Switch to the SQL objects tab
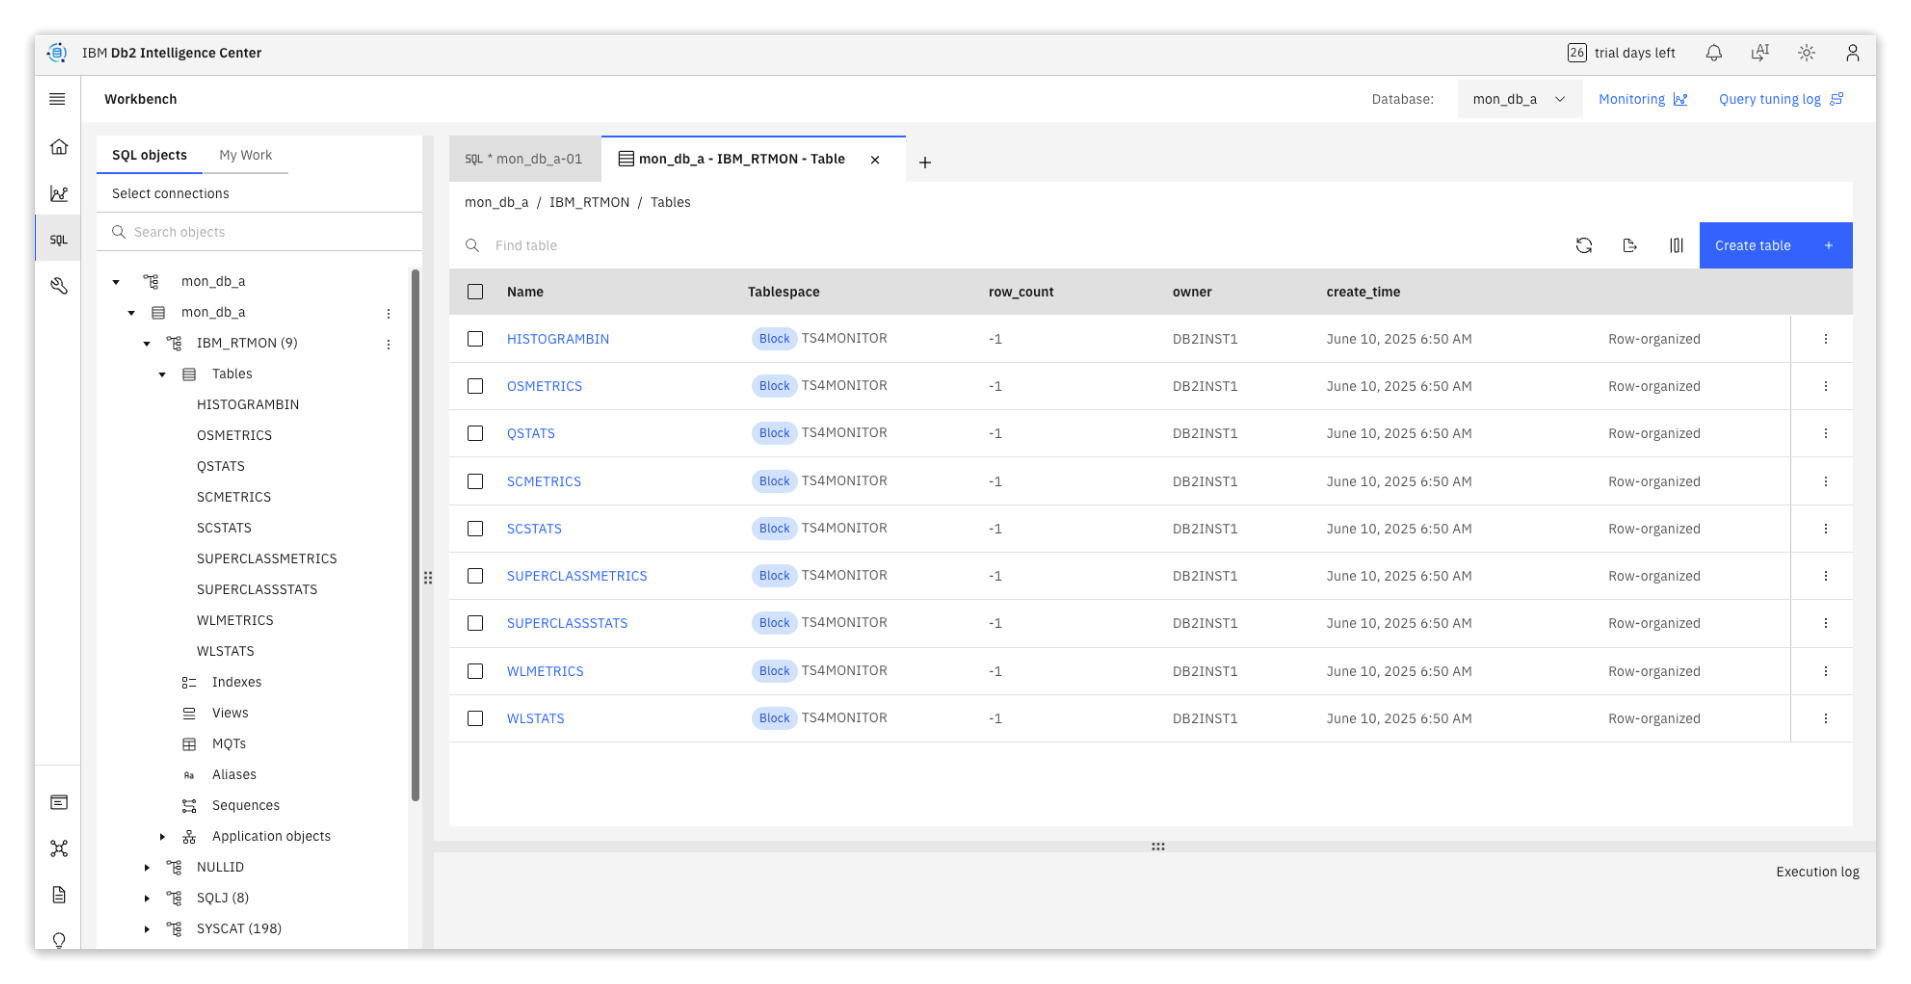This screenshot has width=1911, height=984. tap(149, 155)
